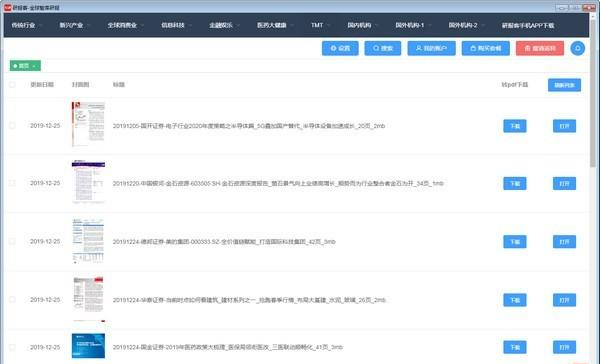600x364 pixels.
Task: Download the 华泰证券 建材系列 report
Action: pyautogui.click(x=515, y=300)
